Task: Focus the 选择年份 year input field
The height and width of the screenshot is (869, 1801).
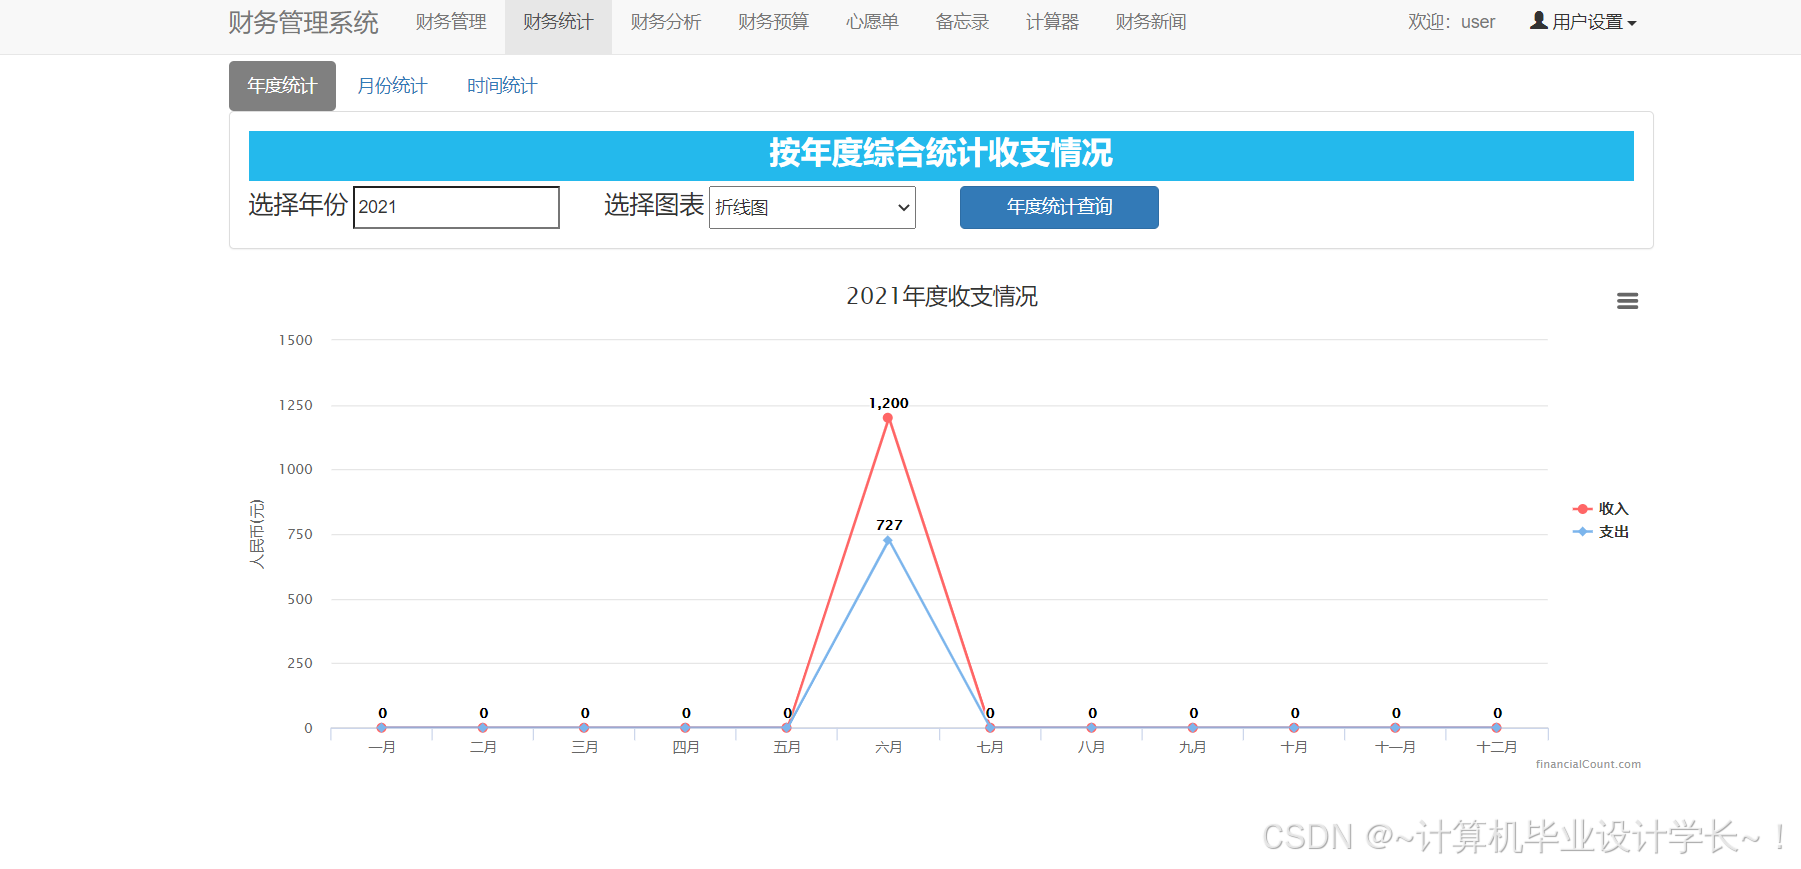Action: (x=456, y=207)
